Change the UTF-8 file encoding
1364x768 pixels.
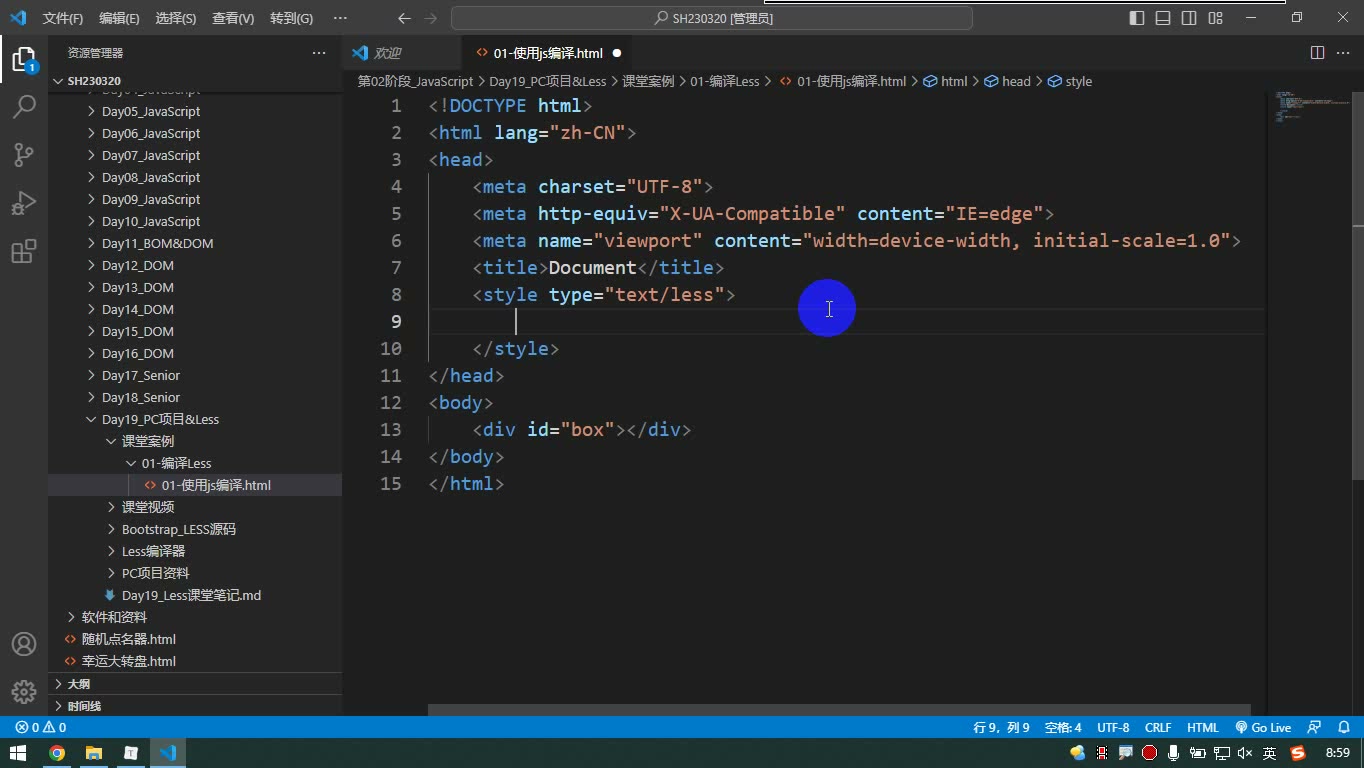pos(1113,728)
